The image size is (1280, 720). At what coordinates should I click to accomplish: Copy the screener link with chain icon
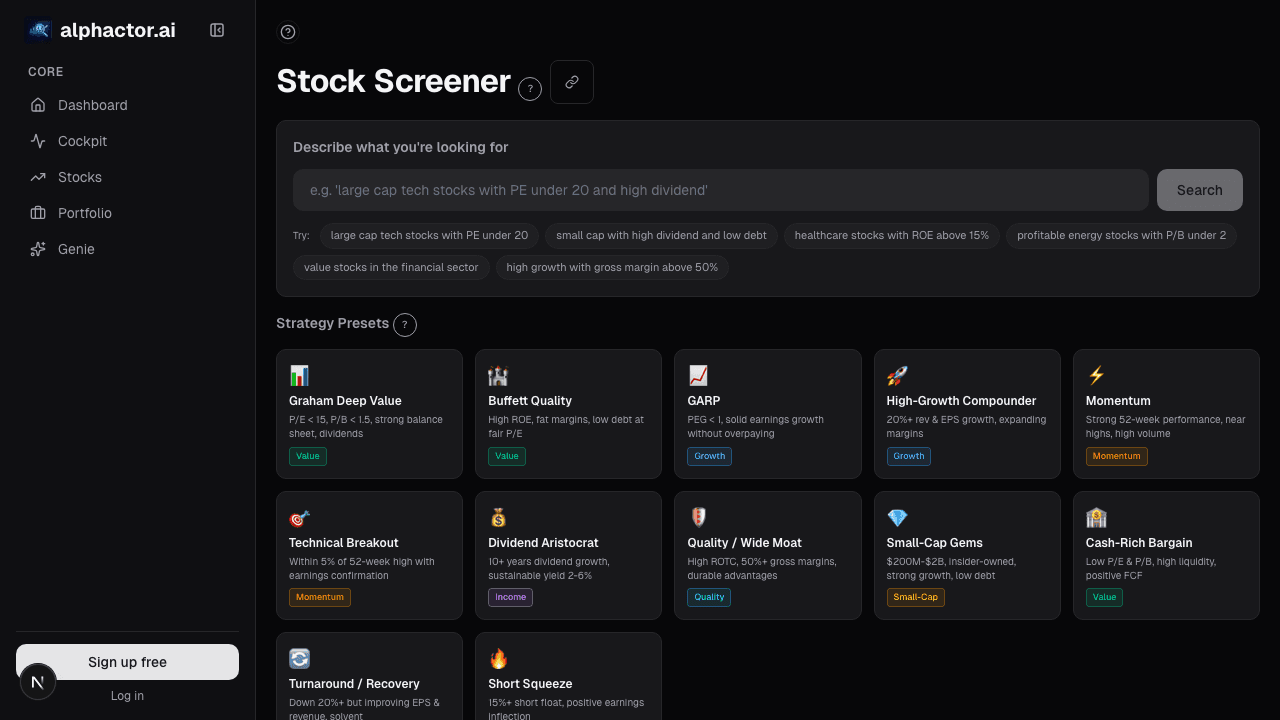click(x=572, y=82)
